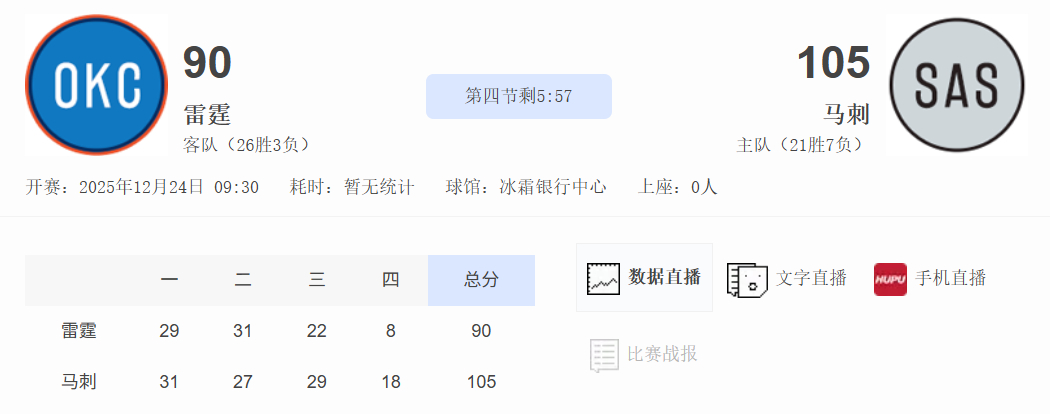Viewport: 1050px width, 414px height.
Task: Click the 雷霆 row label in score table
Action: (79, 331)
